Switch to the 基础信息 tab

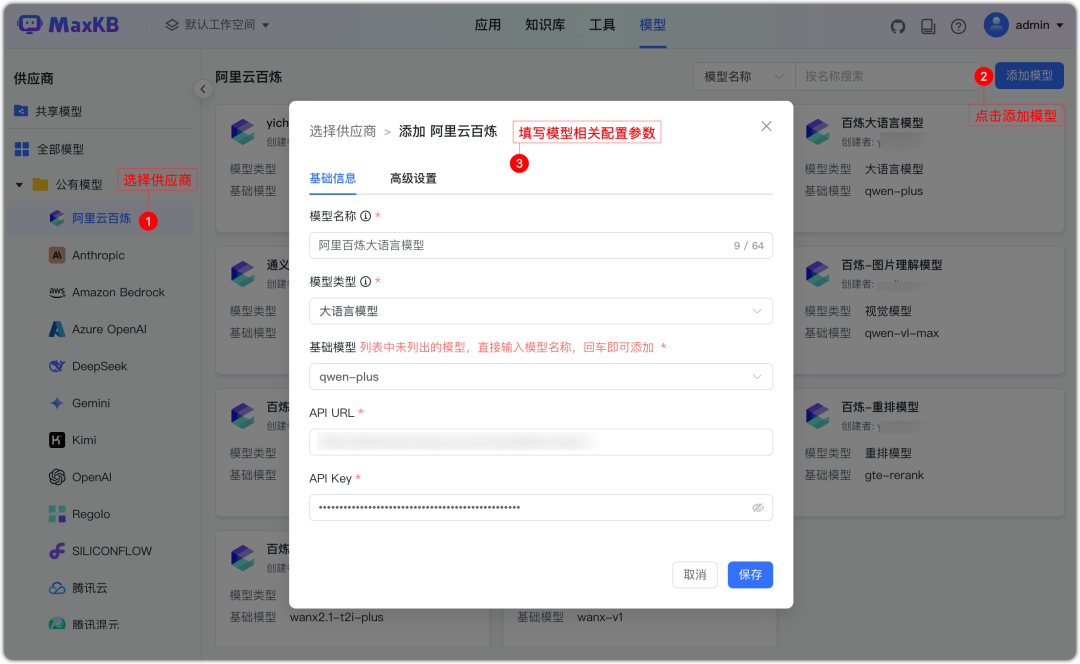(x=333, y=178)
